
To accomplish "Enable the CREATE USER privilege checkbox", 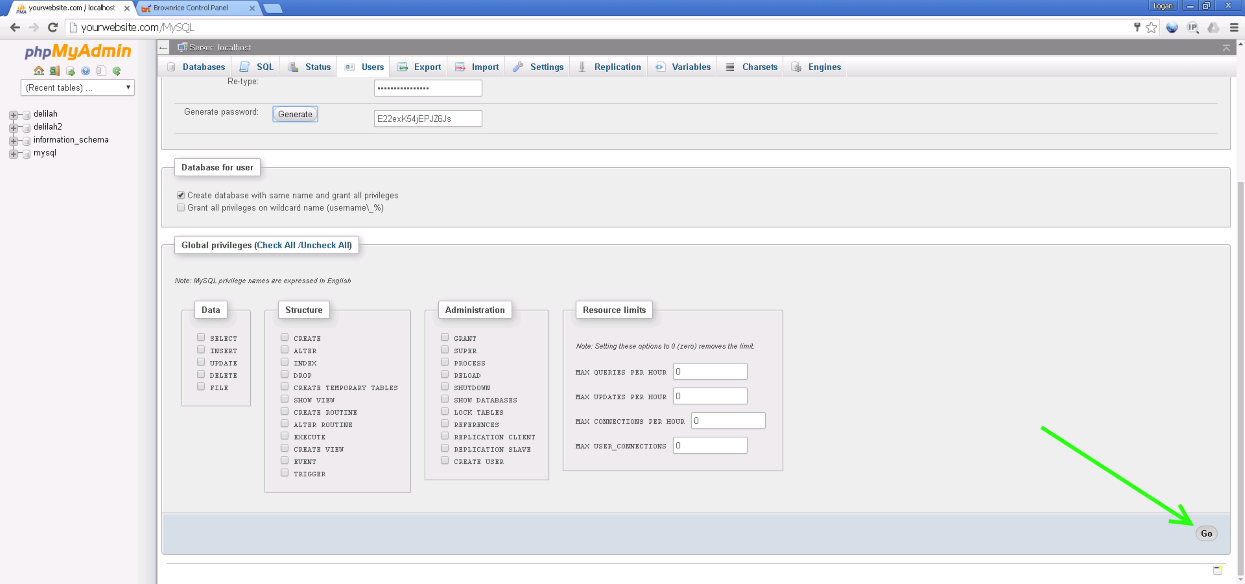I will [x=445, y=461].
